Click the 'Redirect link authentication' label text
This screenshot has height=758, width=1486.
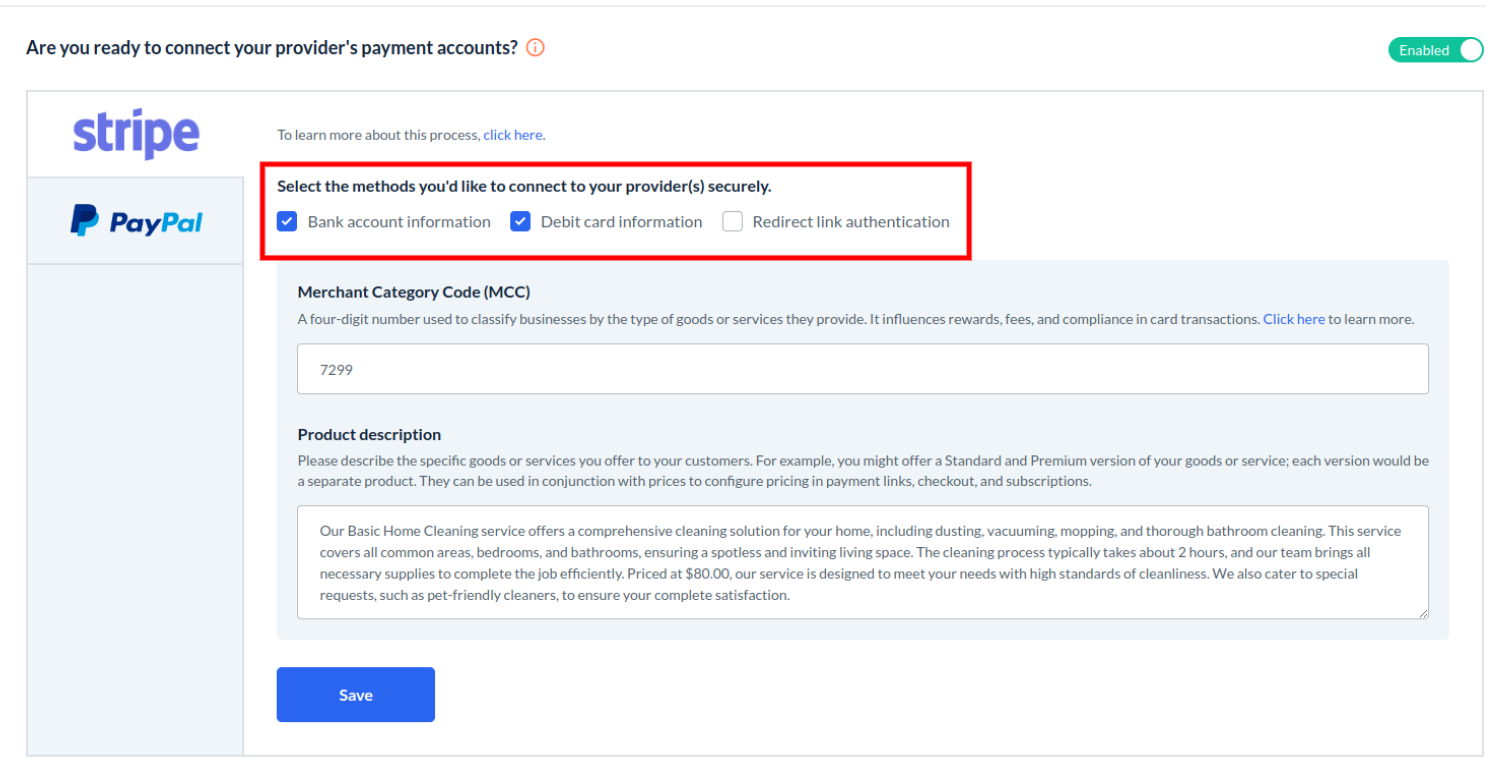pyautogui.click(x=851, y=222)
